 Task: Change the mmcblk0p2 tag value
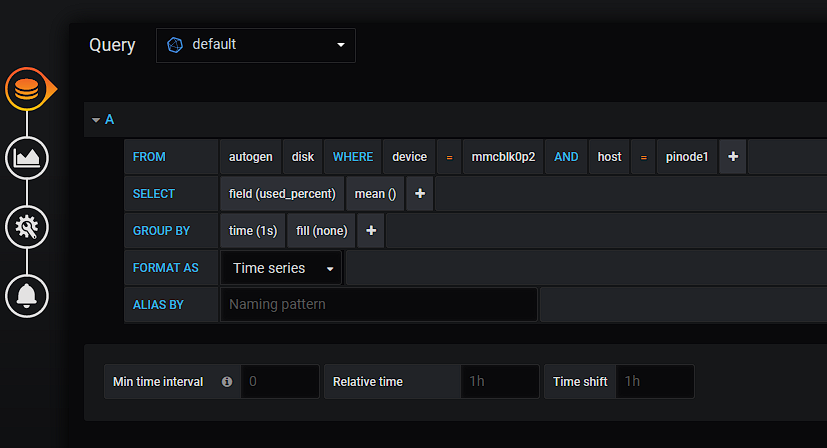click(x=503, y=157)
